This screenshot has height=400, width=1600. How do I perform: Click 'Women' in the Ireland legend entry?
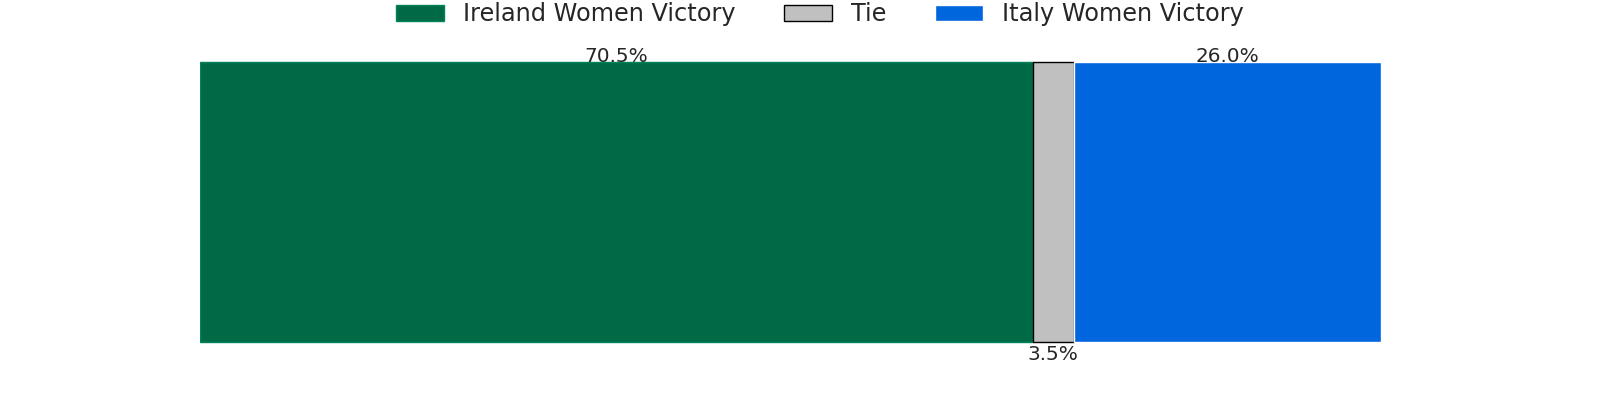tap(597, 13)
